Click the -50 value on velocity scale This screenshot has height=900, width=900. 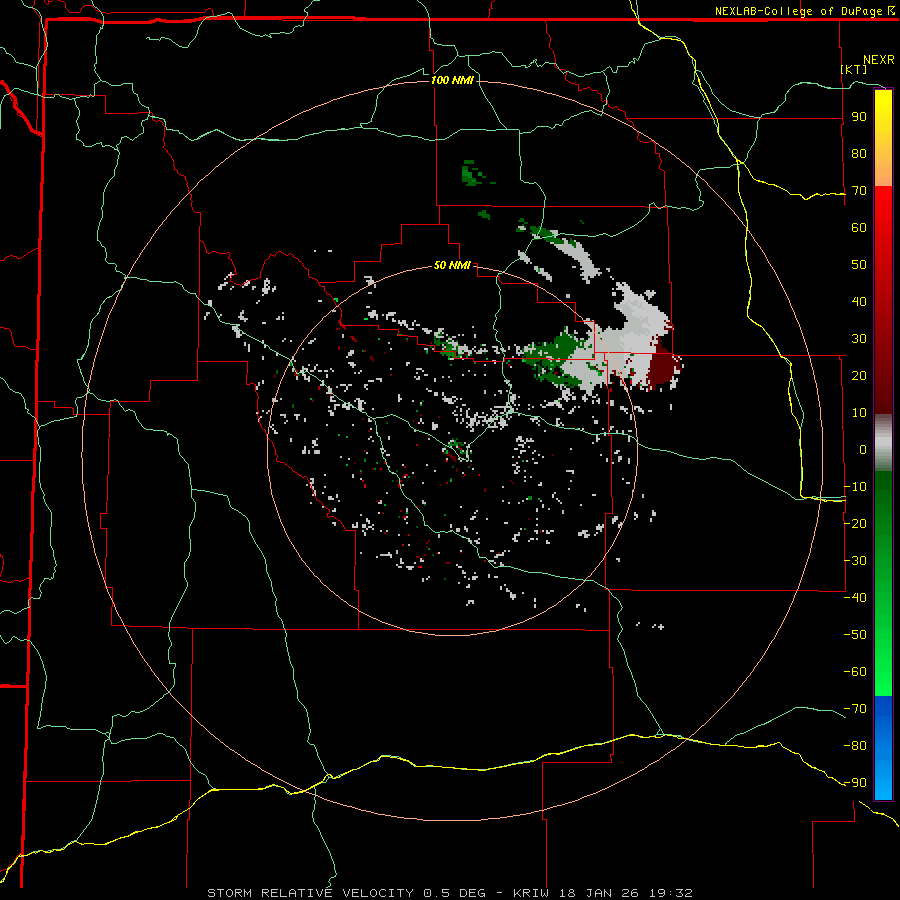pyautogui.click(x=855, y=634)
